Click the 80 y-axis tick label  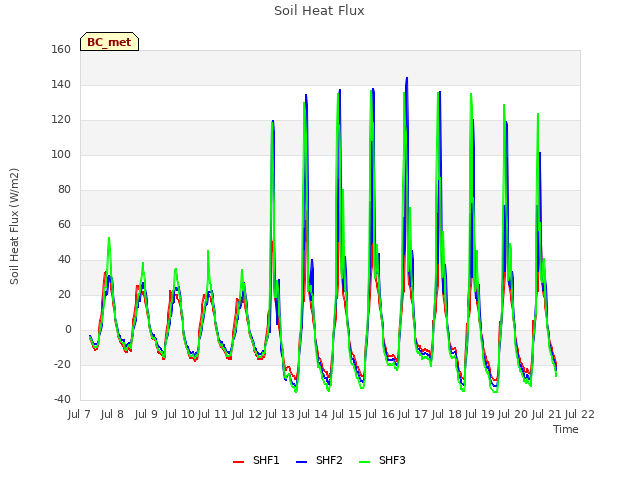(x=64, y=189)
